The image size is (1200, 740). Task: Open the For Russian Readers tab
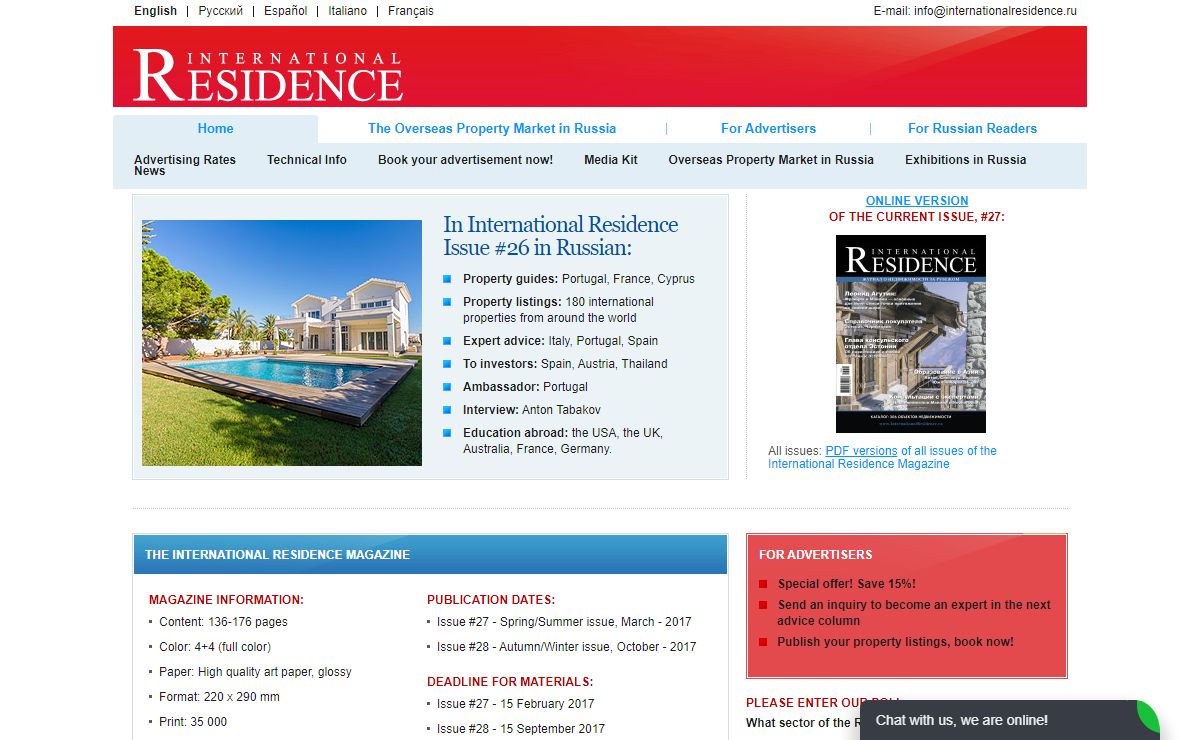point(972,128)
